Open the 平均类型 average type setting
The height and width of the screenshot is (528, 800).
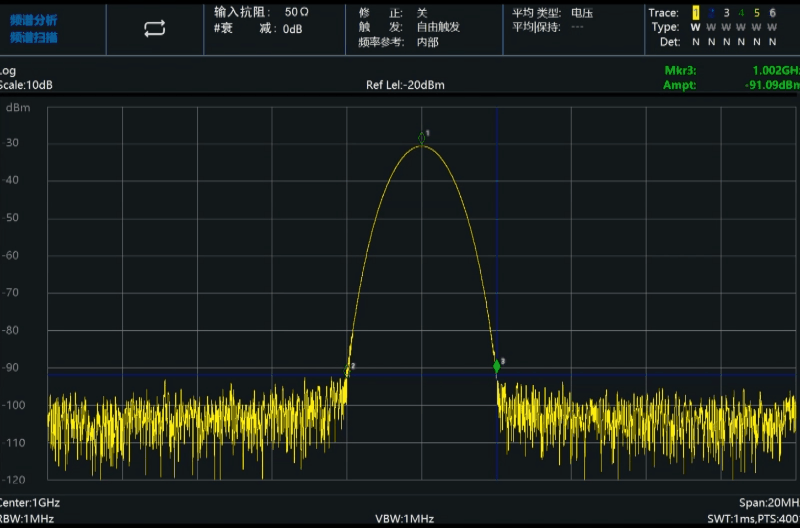[x=551, y=12]
